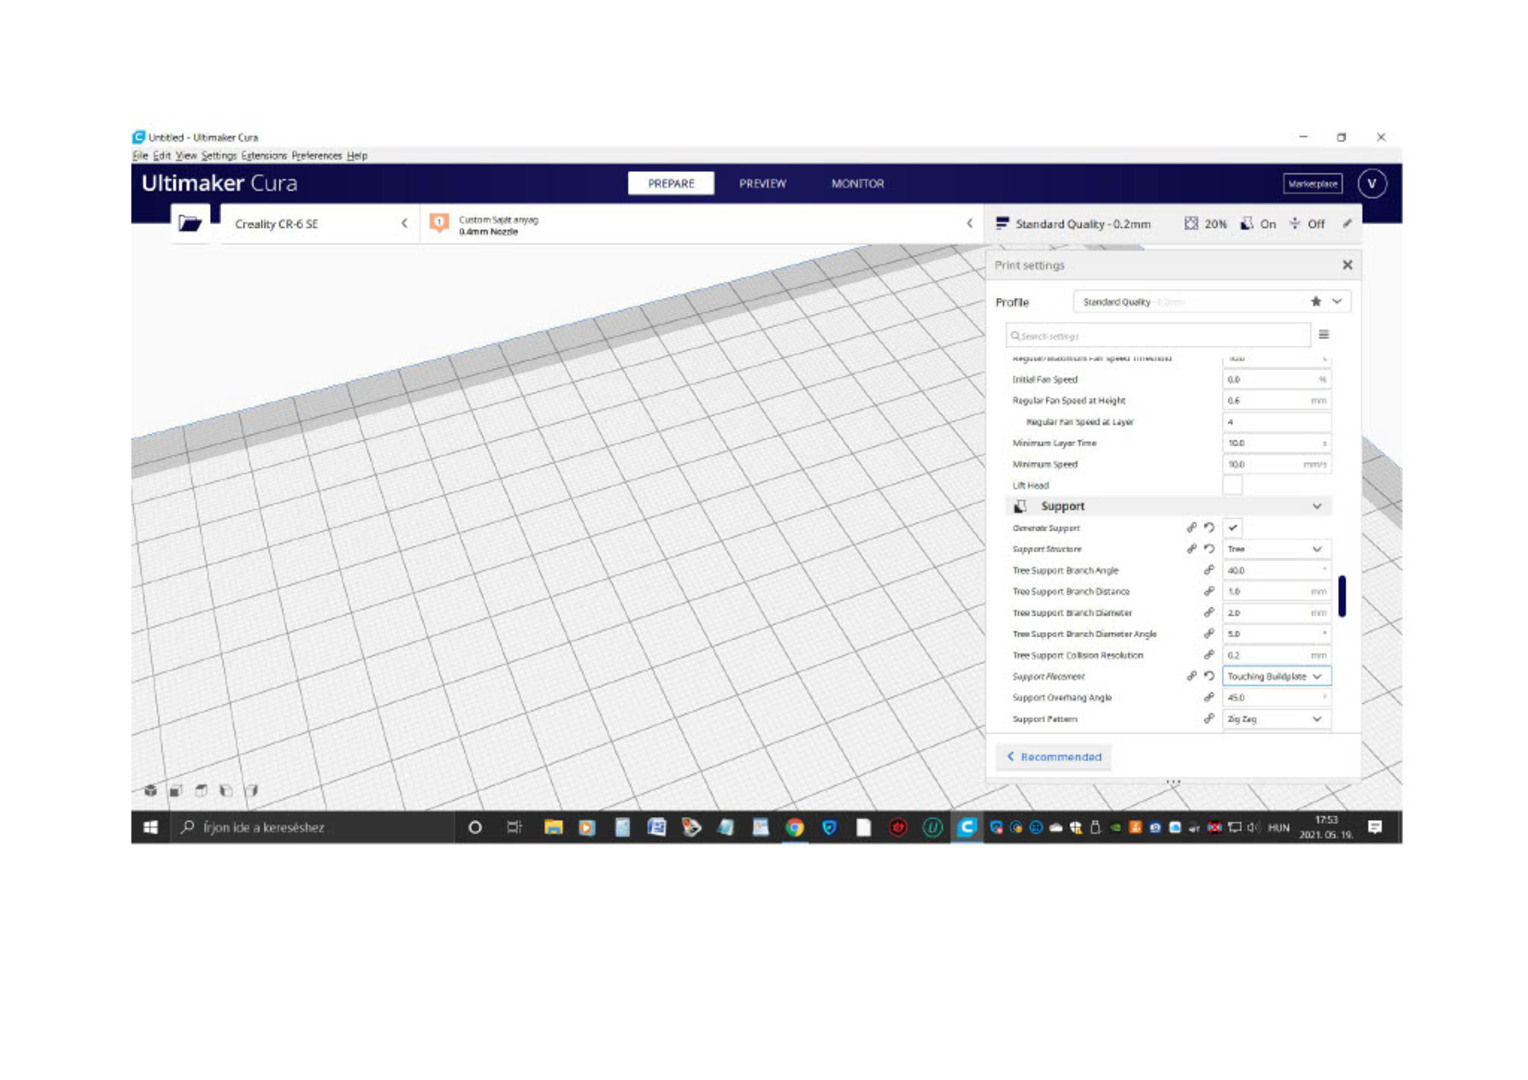Revert Support Structure to default value

point(1209,549)
